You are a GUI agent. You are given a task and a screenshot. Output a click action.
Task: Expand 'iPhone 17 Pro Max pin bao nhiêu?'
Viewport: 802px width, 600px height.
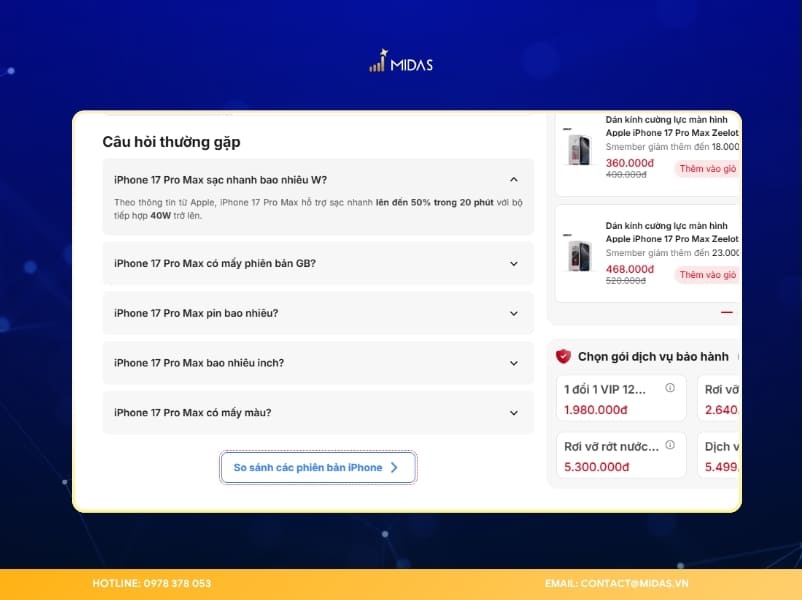[318, 313]
